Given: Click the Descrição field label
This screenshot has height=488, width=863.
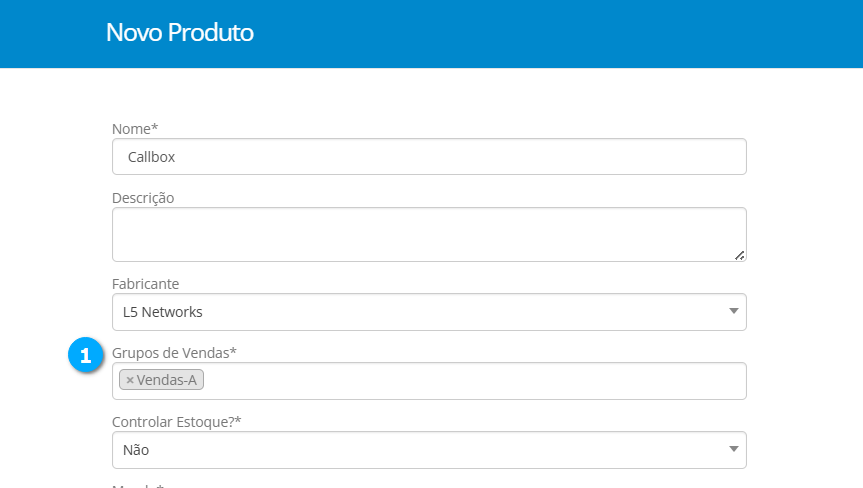Looking at the screenshot, I should 143,198.
